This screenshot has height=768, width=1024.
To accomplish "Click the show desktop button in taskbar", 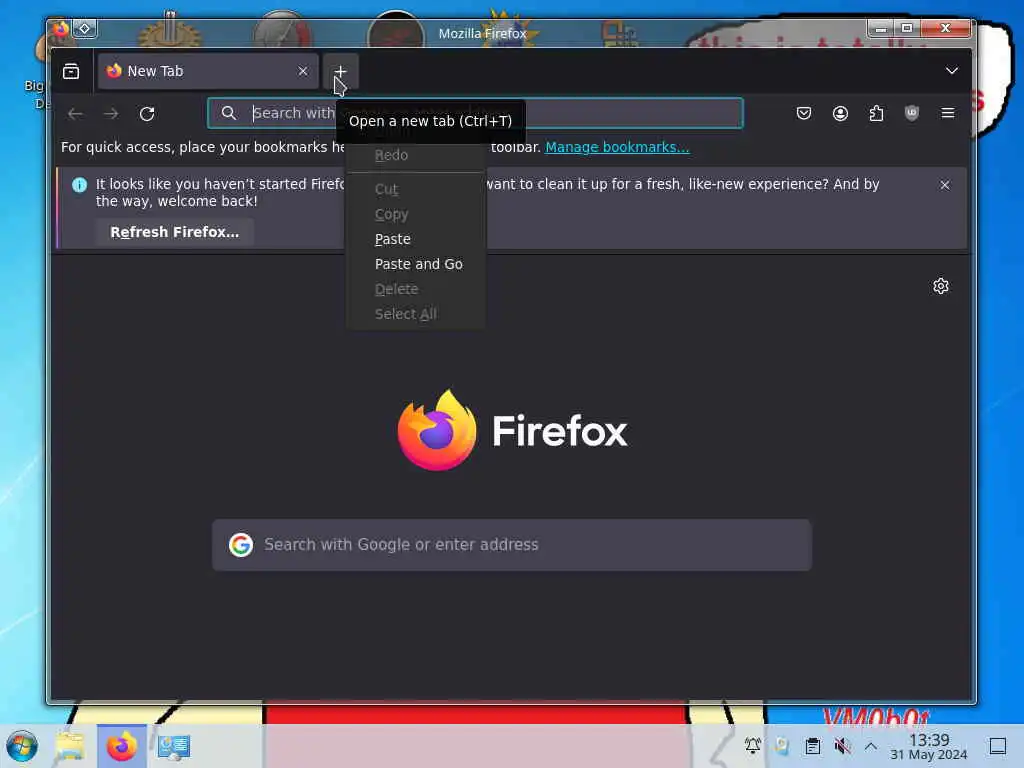I will tap(997, 746).
